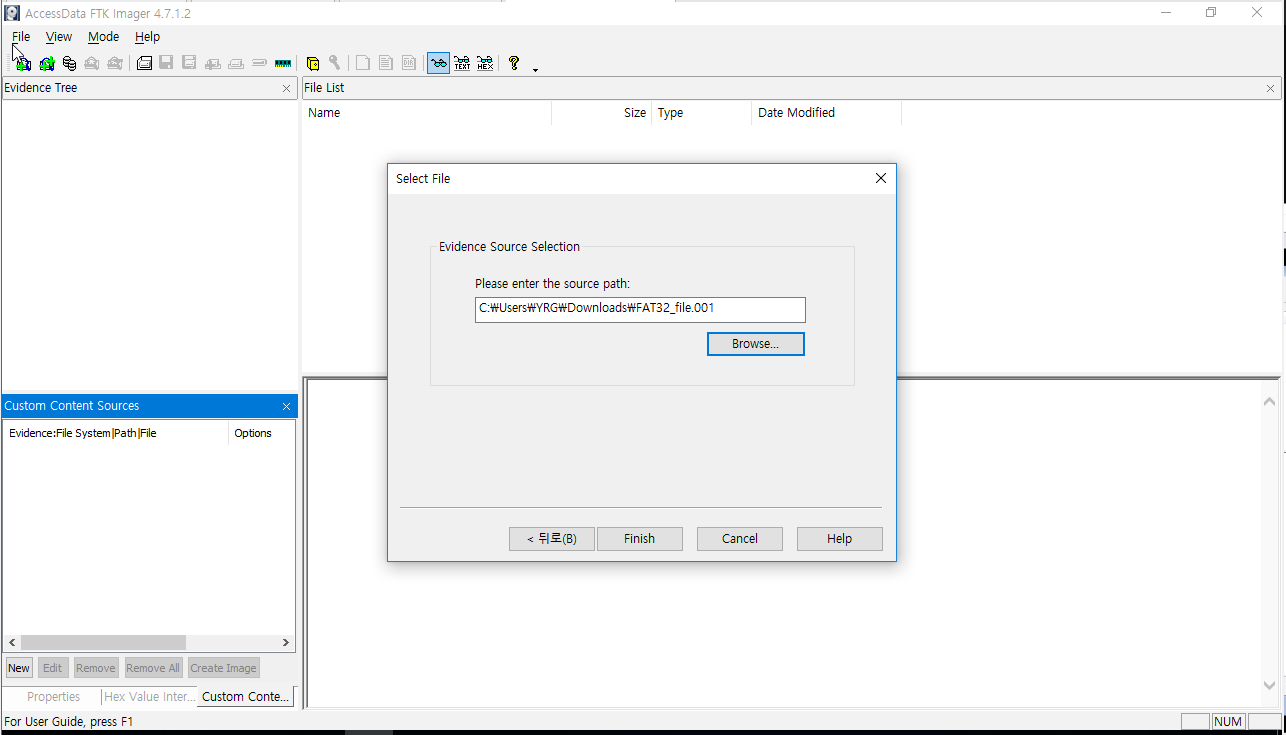Open the View menu
Screen dimensions: 1286x735
pos(59,36)
